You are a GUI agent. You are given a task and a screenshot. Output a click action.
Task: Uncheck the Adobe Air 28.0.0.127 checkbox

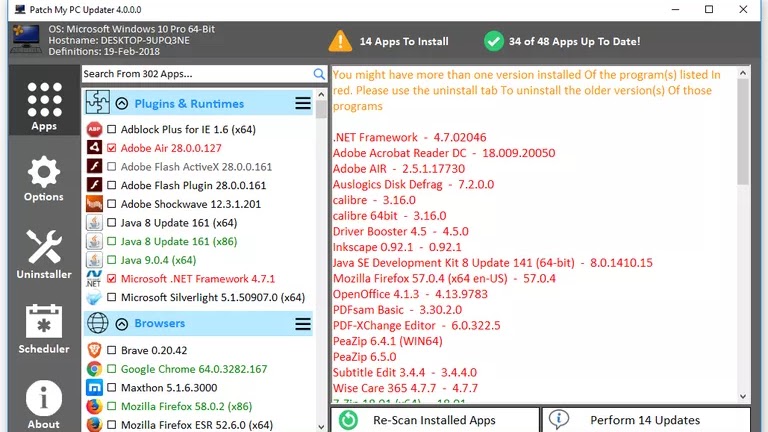(x=112, y=148)
